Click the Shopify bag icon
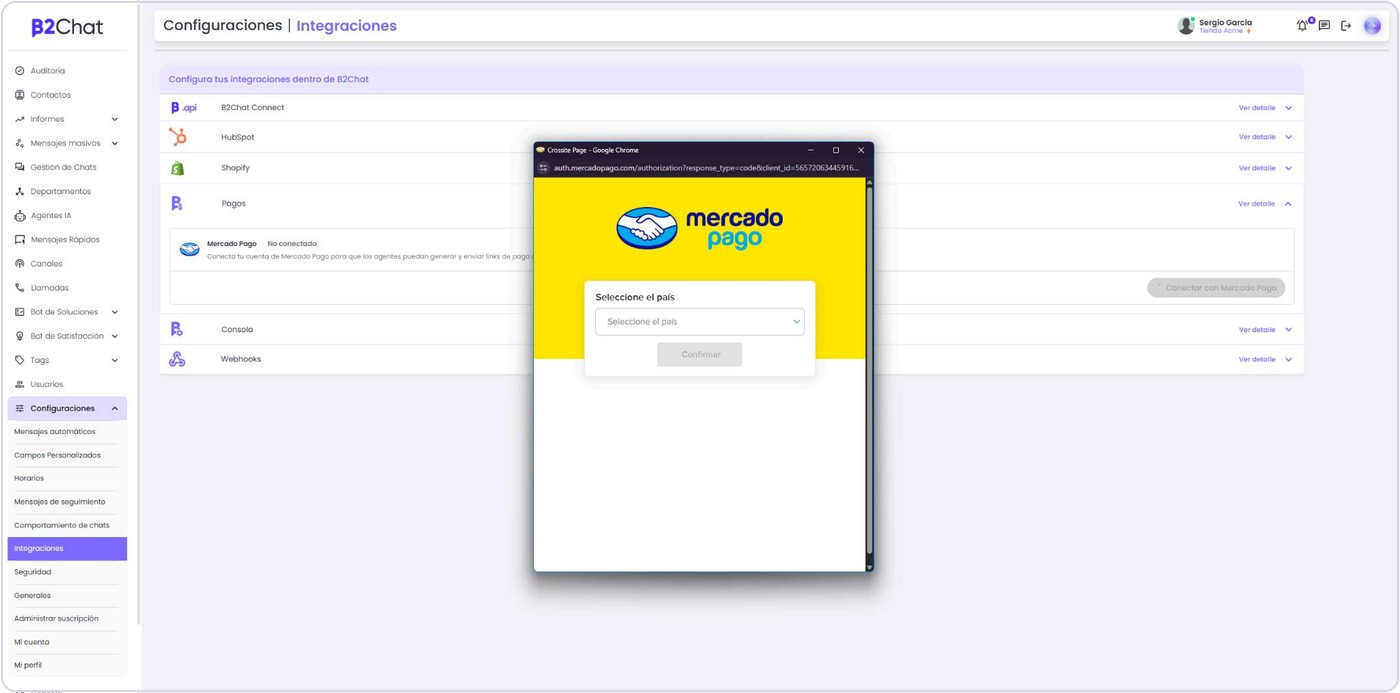1400x693 pixels. (x=177, y=168)
